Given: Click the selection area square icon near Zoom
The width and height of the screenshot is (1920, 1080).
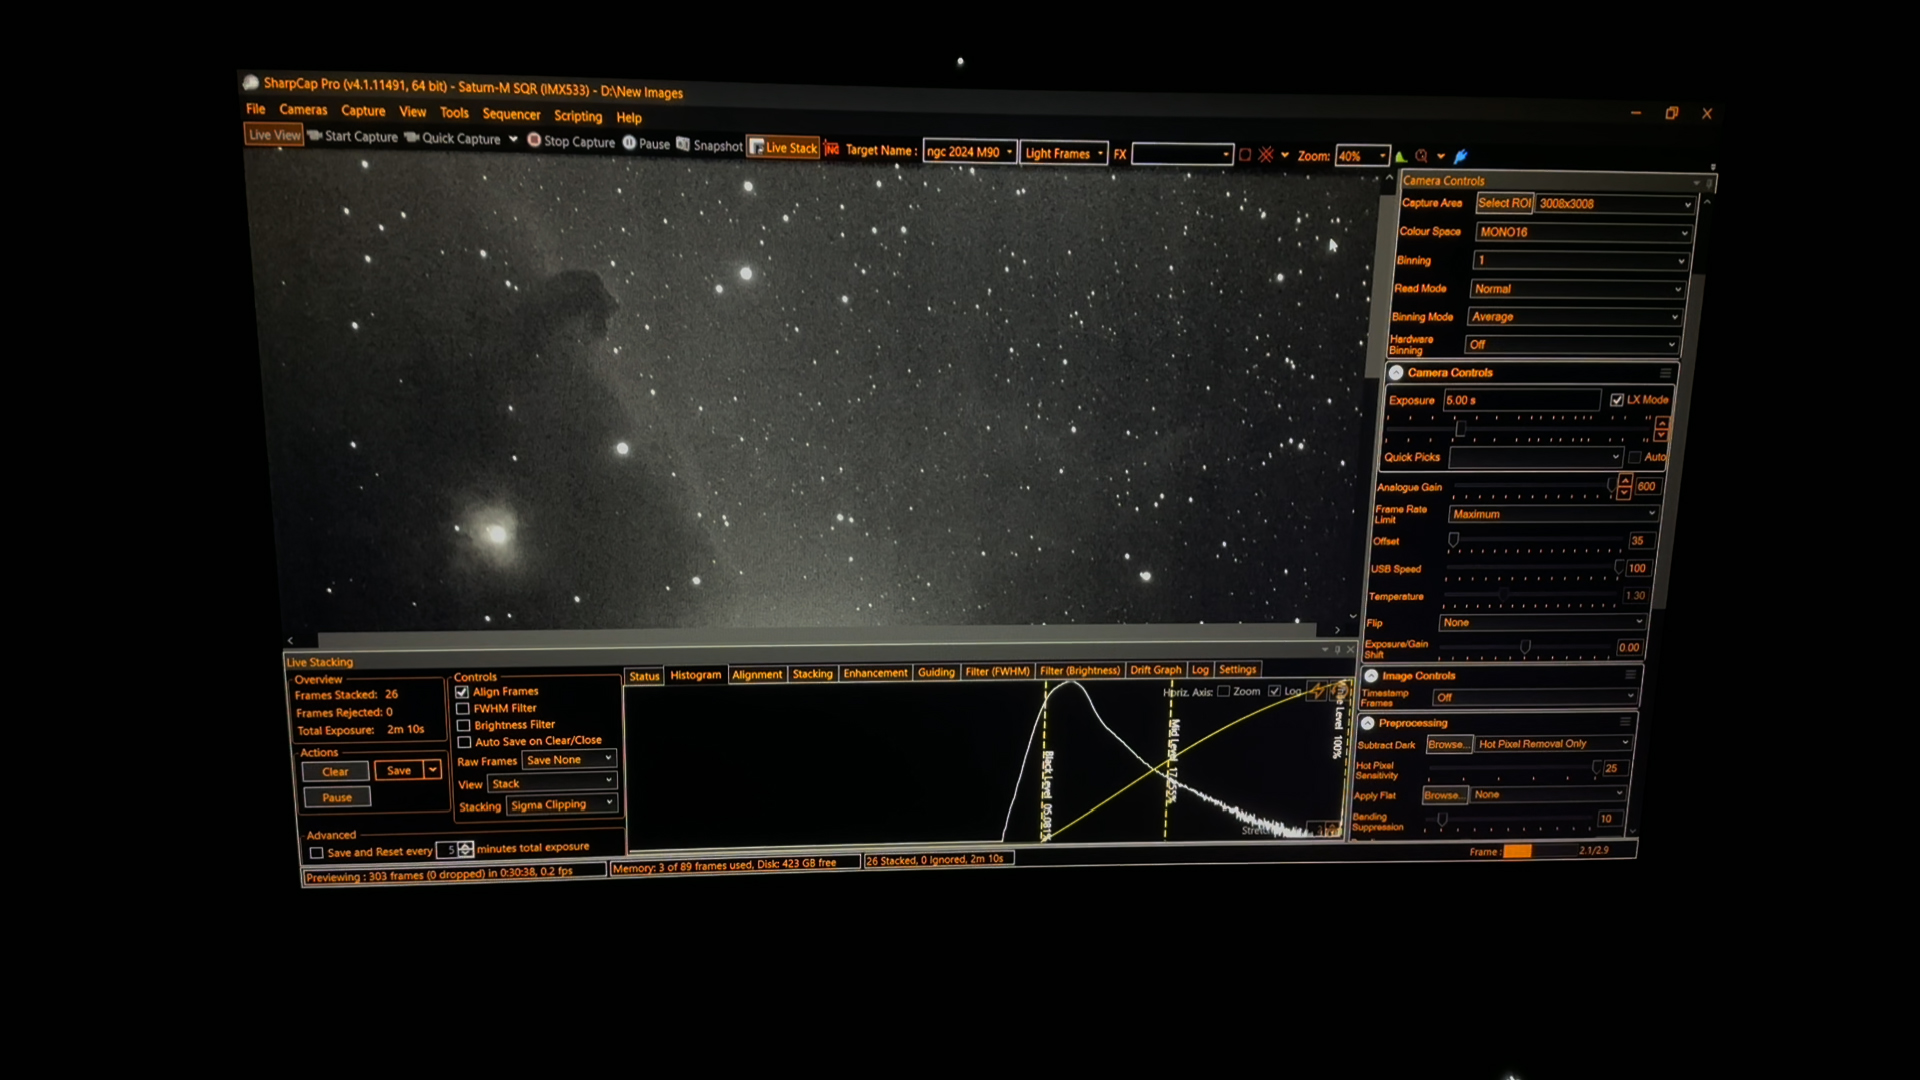Looking at the screenshot, I should coord(1245,155).
